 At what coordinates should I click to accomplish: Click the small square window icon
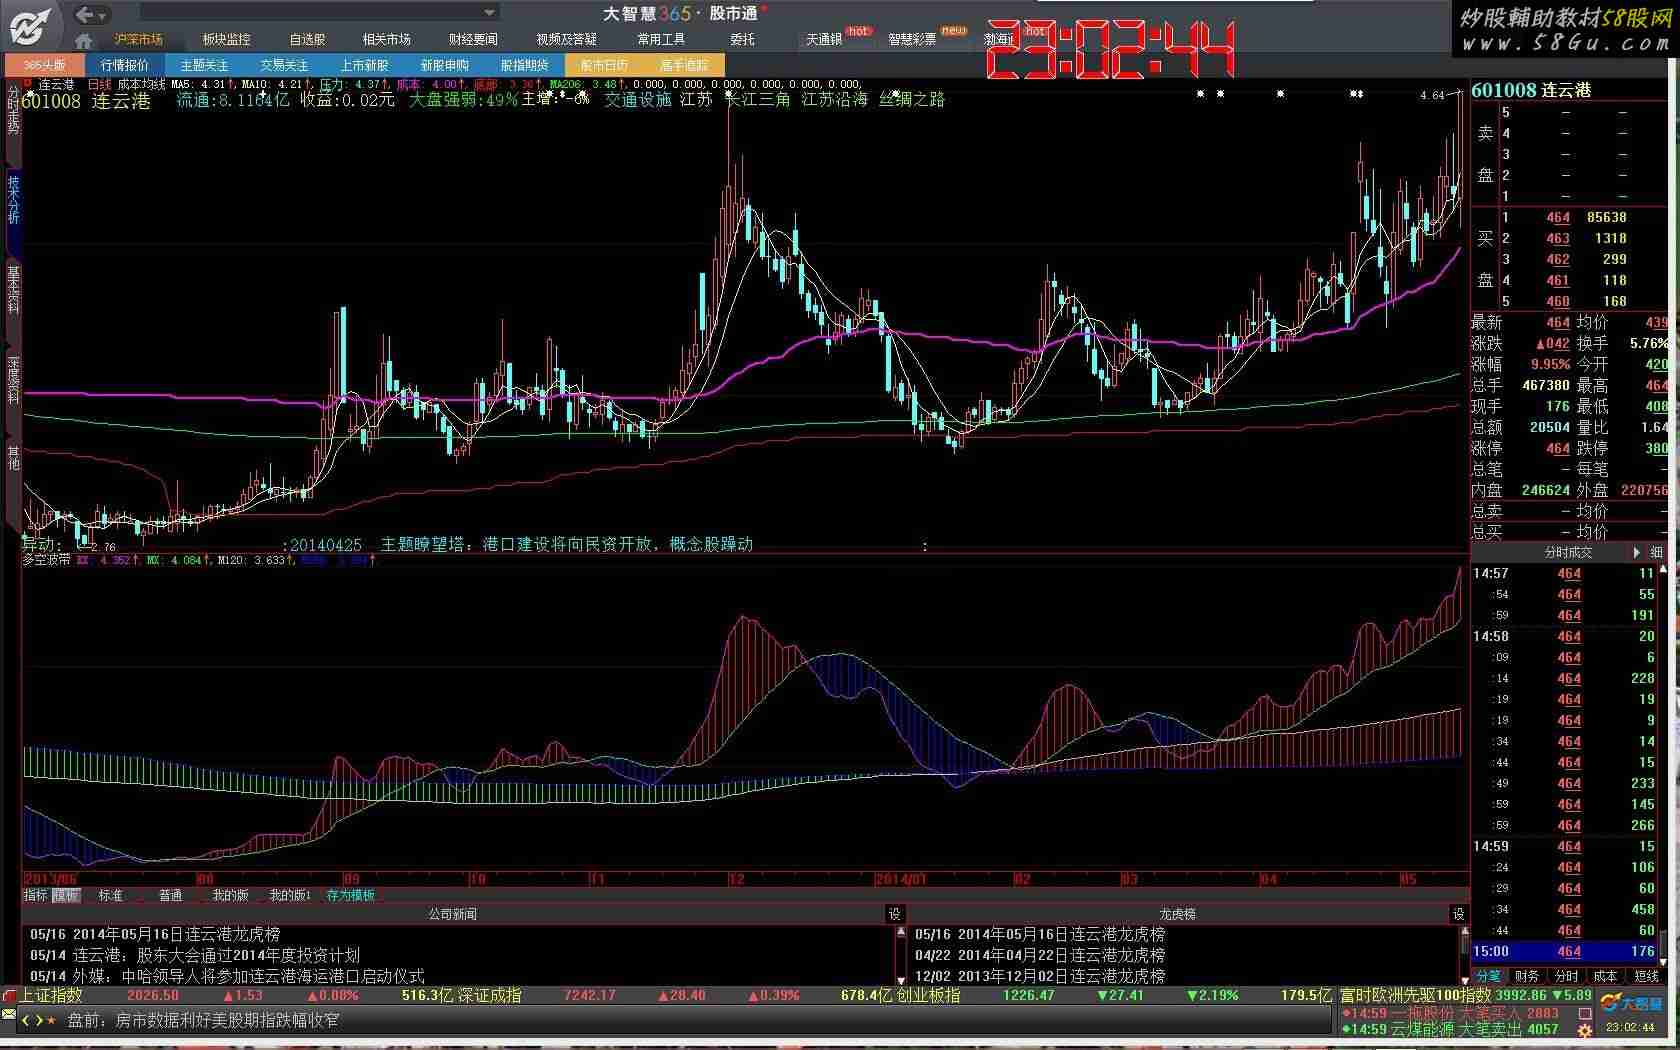[x=1585, y=1013]
